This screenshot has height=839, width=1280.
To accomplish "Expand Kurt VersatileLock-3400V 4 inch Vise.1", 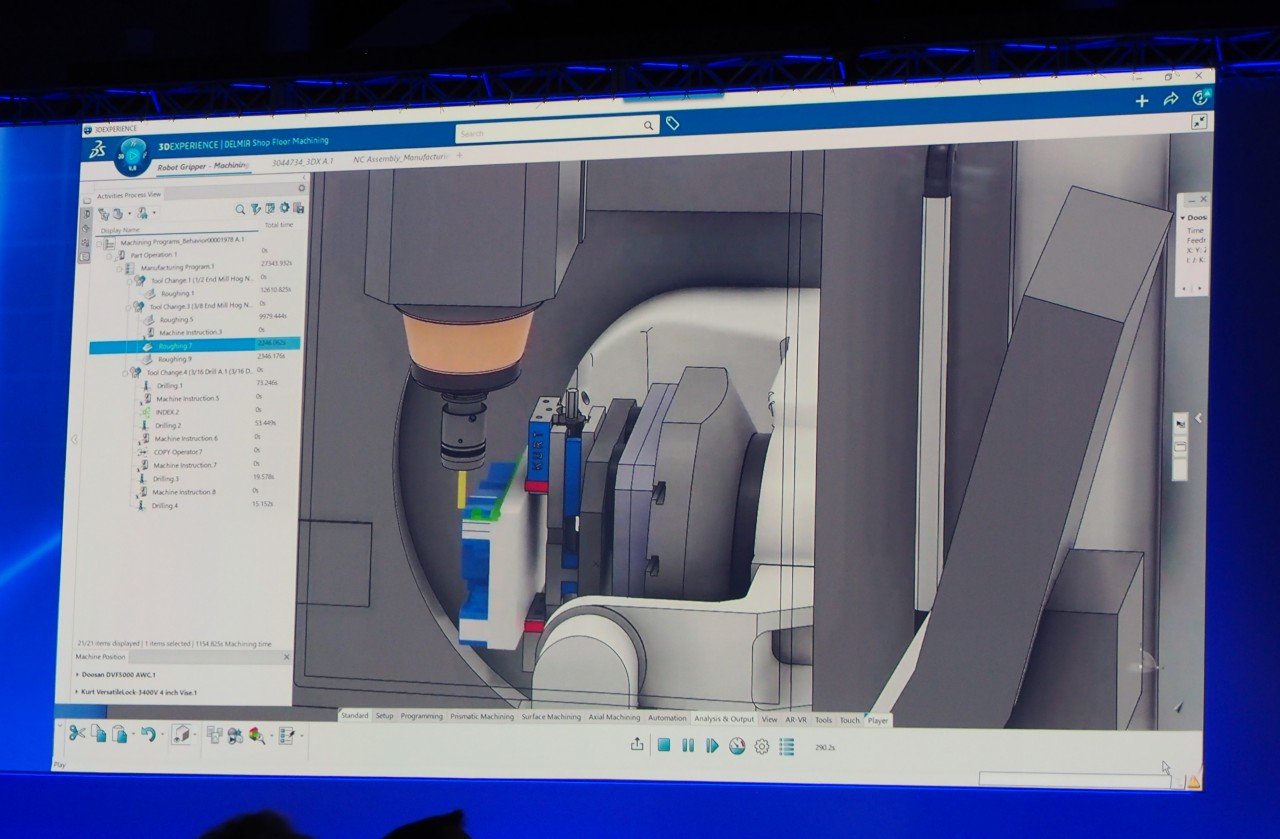I will tap(79, 693).
